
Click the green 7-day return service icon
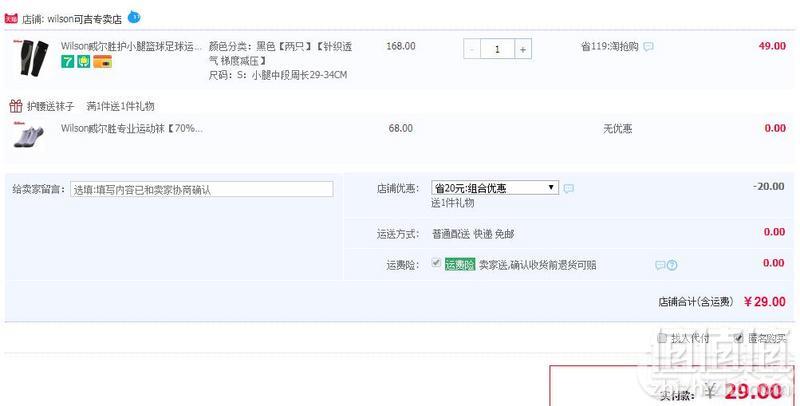tap(67, 62)
